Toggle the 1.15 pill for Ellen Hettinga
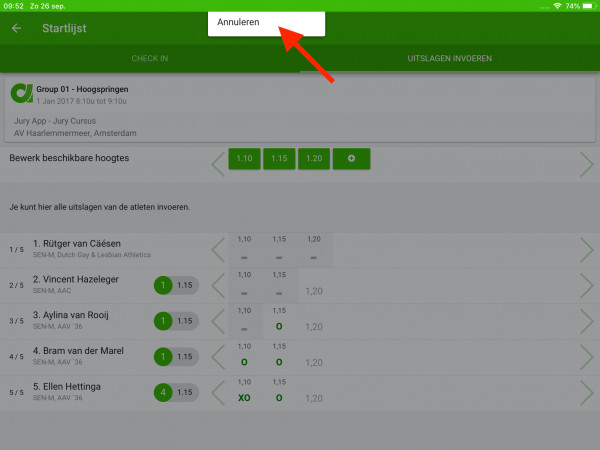Screen dimensions: 600x450 (x=185, y=391)
